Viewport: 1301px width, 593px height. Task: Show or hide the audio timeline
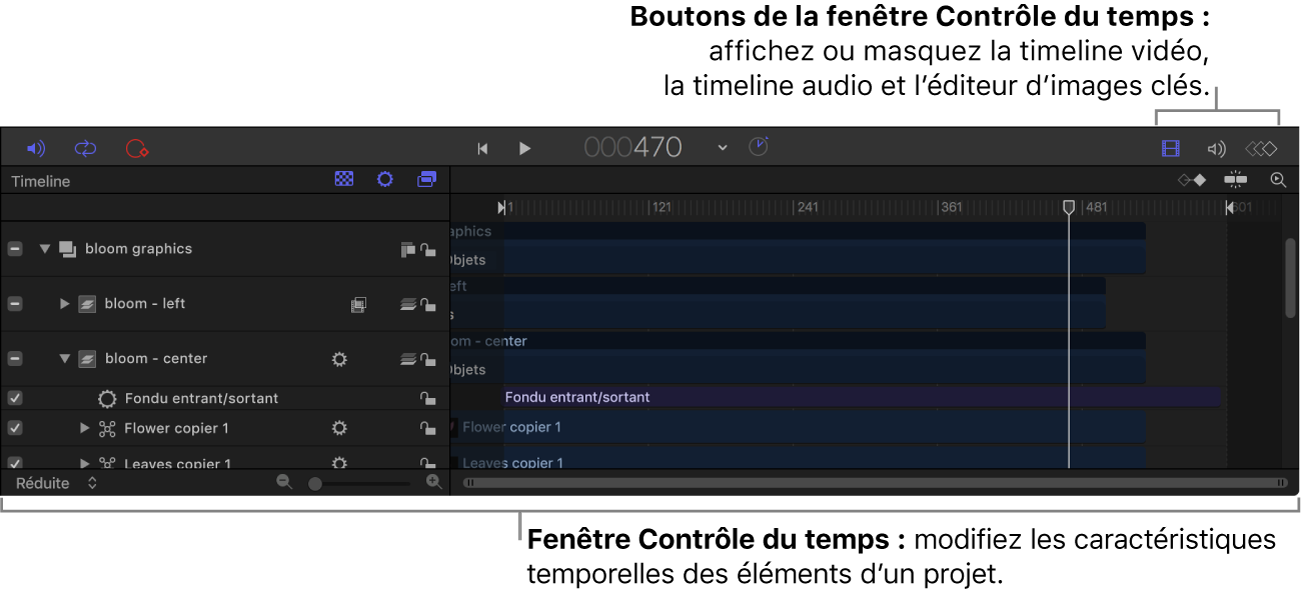point(1217,148)
